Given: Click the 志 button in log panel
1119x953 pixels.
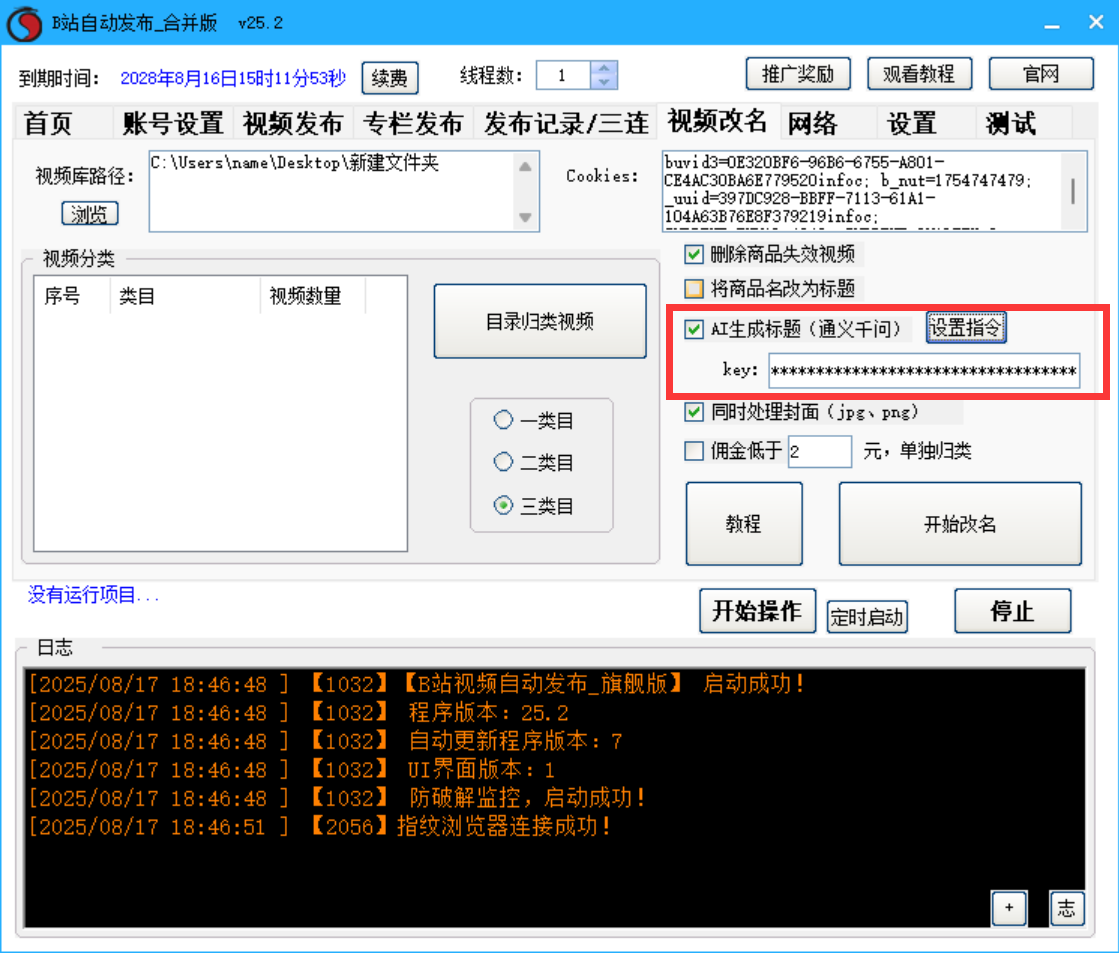Looking at the screenshot, I should (1066, 908).
